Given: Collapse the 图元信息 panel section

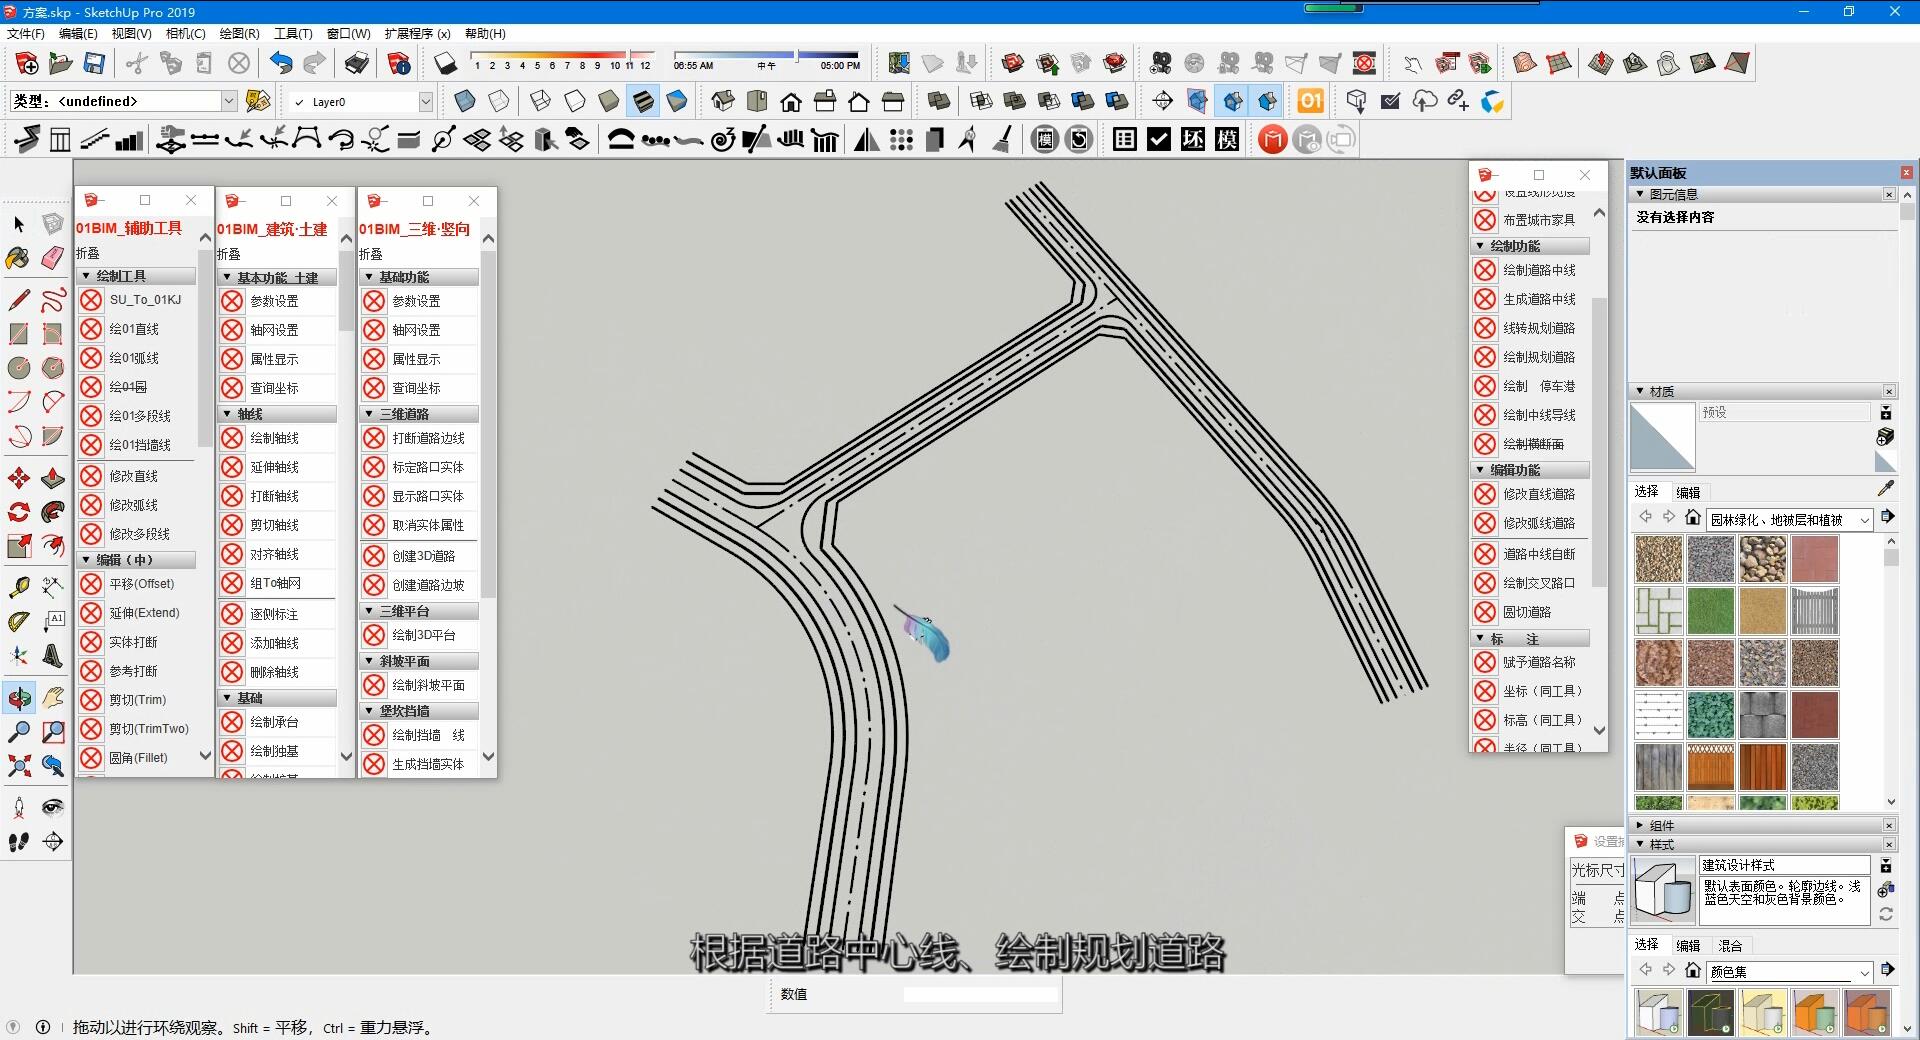Looking at the screenshot, I should [1640, 194].
